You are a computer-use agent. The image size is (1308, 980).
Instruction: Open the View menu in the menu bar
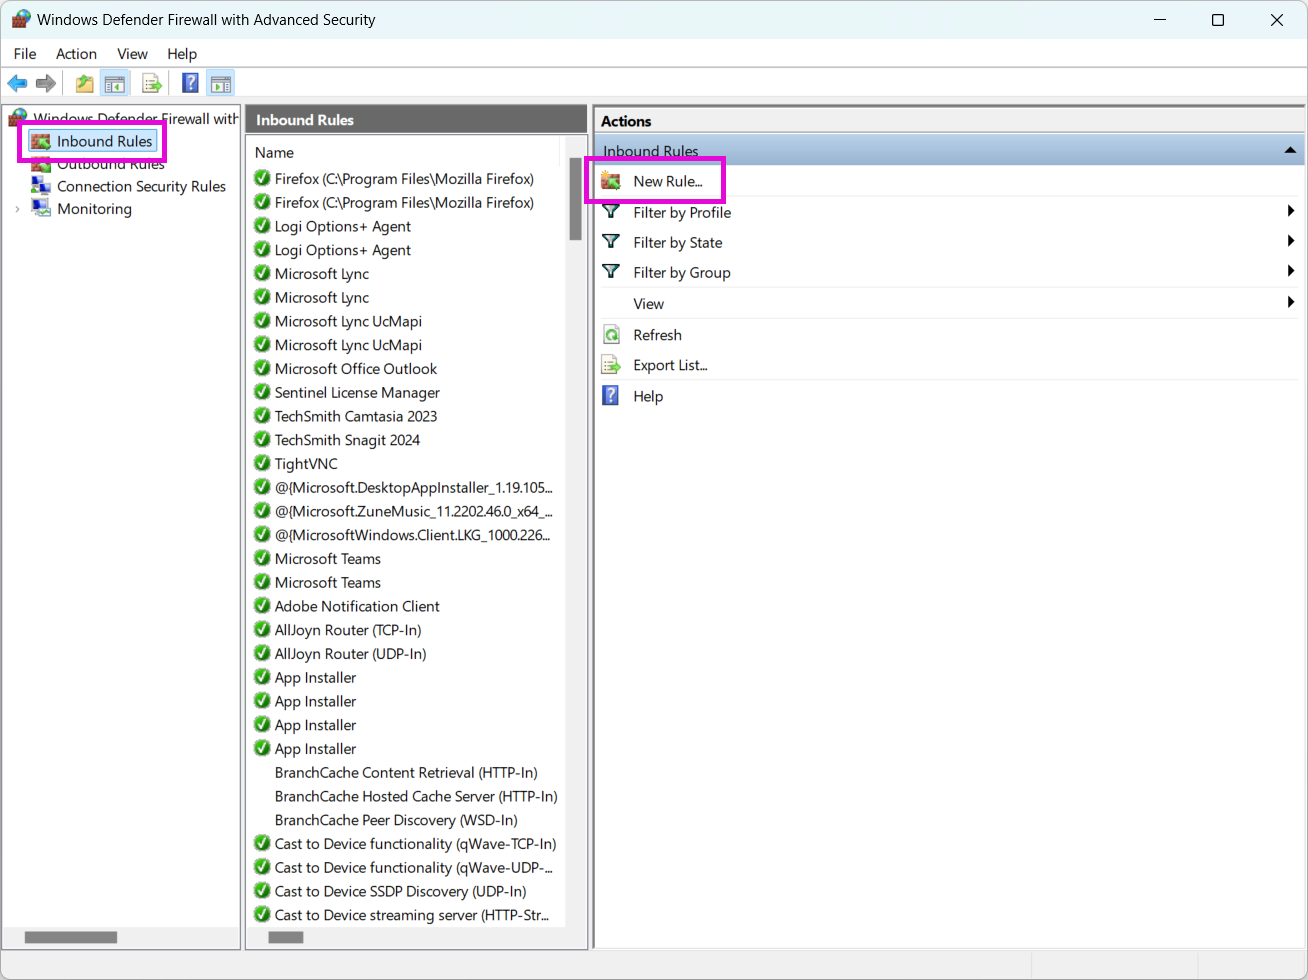pyautogui.click(x=132, y=53)
